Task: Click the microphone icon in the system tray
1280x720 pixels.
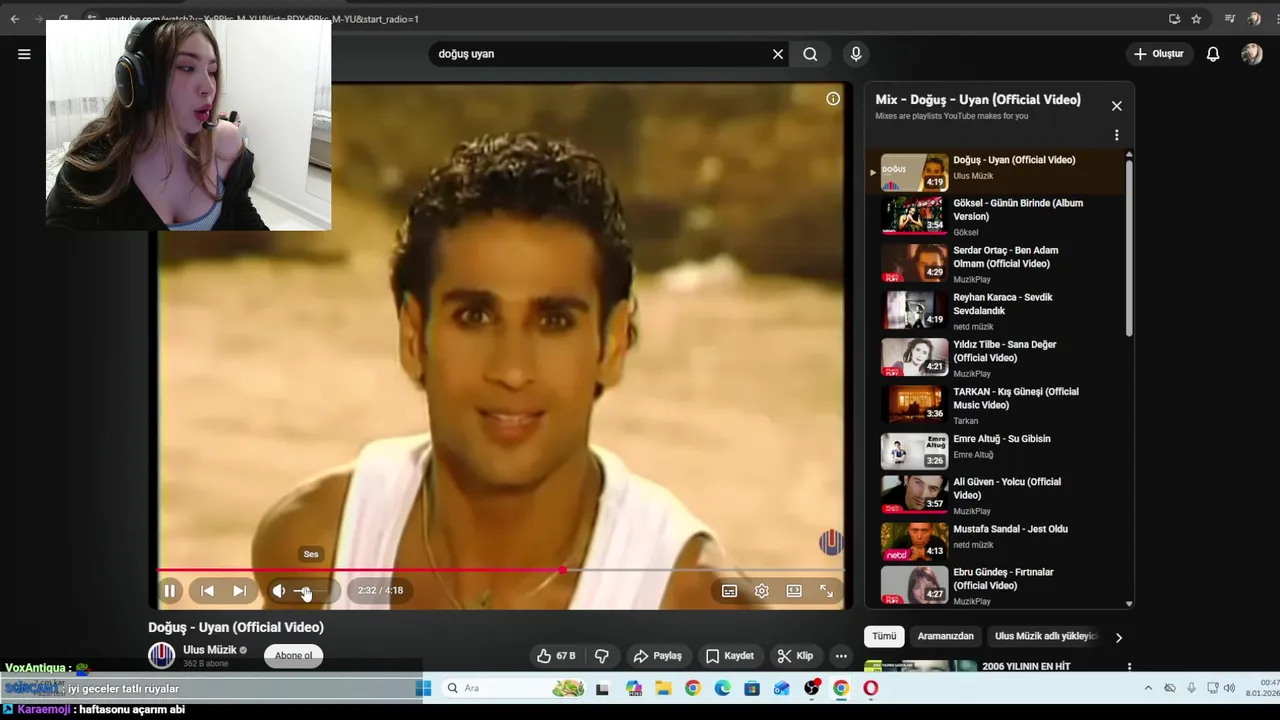Action: [x=1191, y=688]
